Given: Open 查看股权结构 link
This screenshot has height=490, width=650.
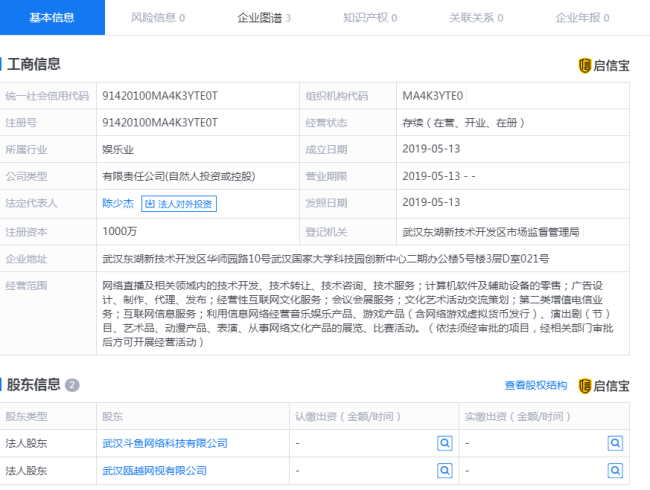Looking at the screenshot, I should 536,386.
